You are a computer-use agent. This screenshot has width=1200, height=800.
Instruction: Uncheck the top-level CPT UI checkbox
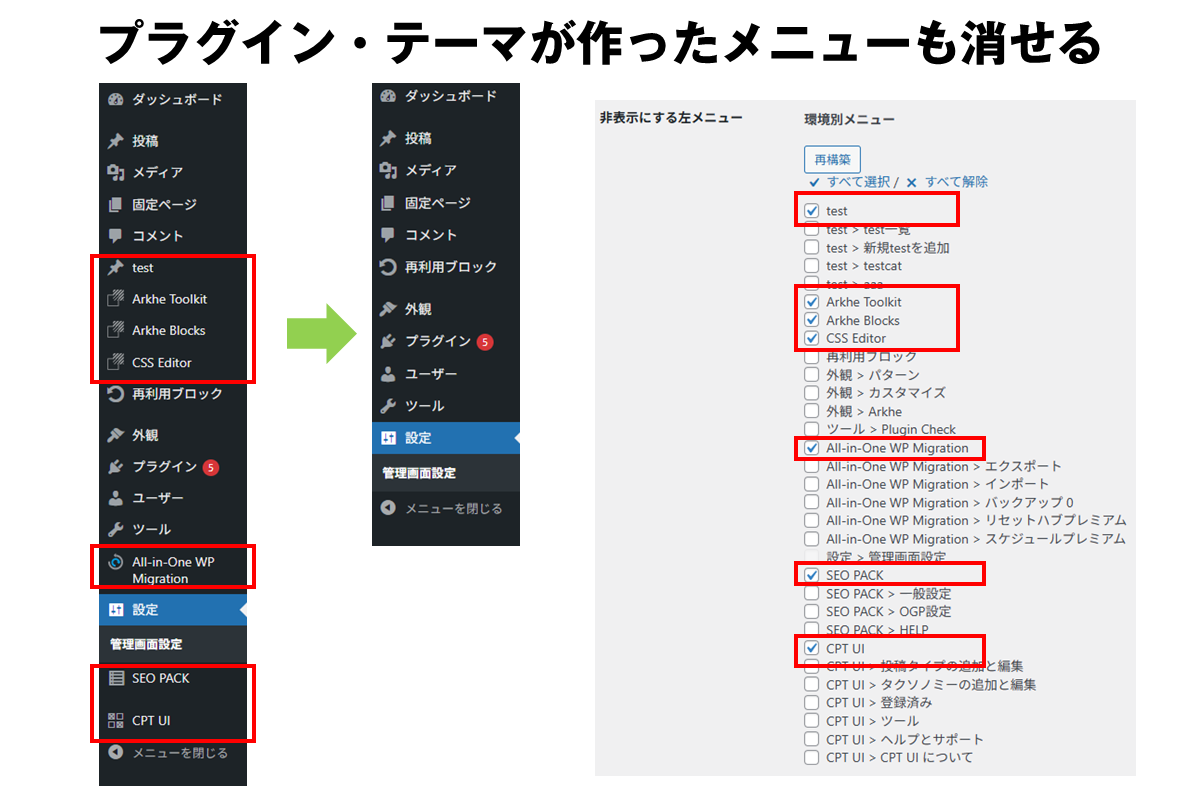point(812,648)
